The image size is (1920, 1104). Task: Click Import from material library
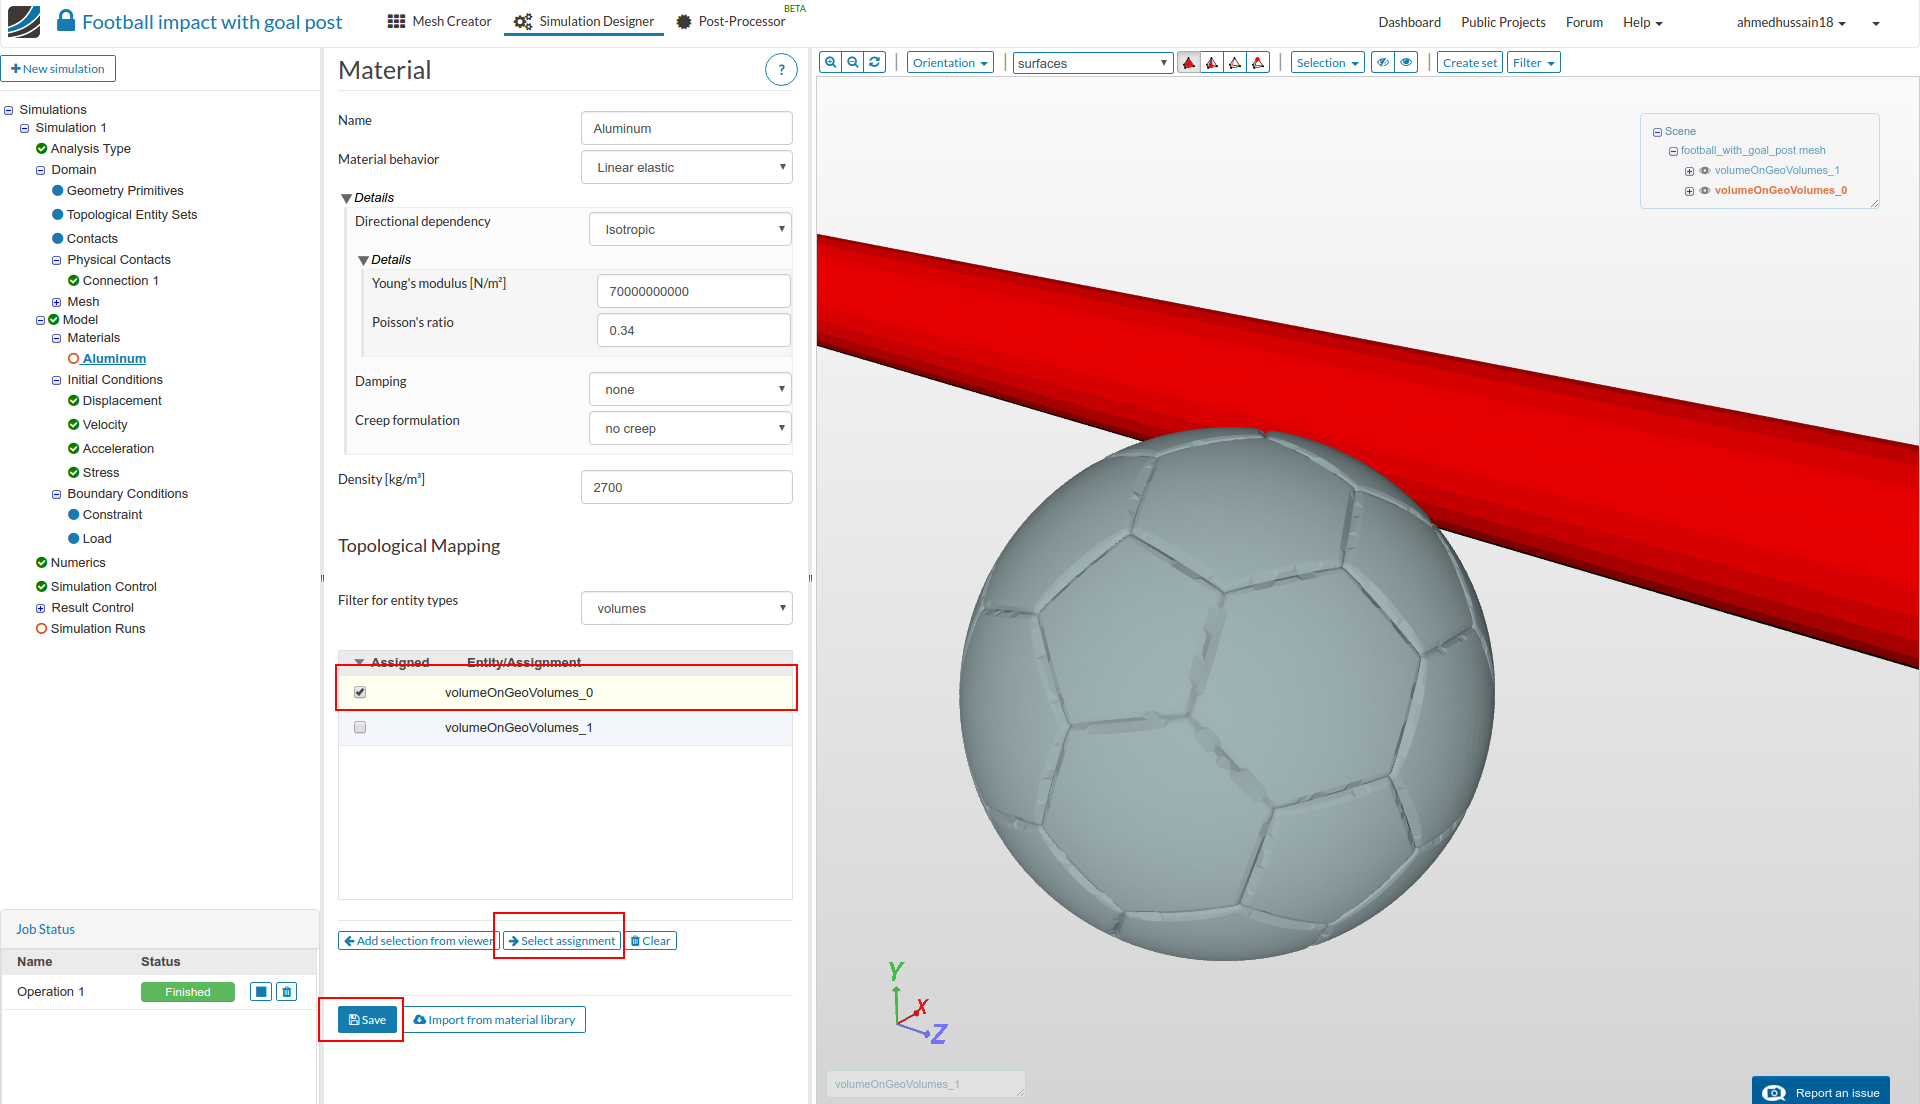click(494, 1020)
